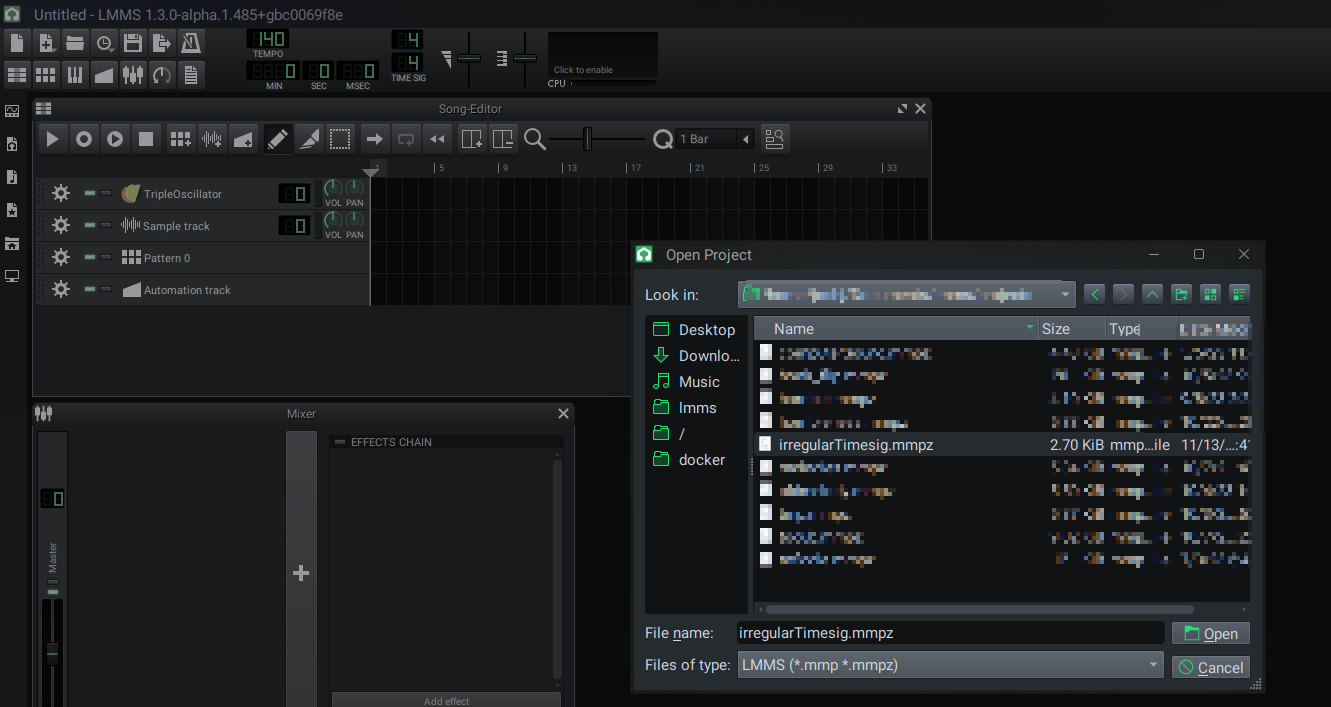Click the time signature numerator value
Image resolution: width=1331 pixels, height=707 pixels.
(x=407, y=40)
